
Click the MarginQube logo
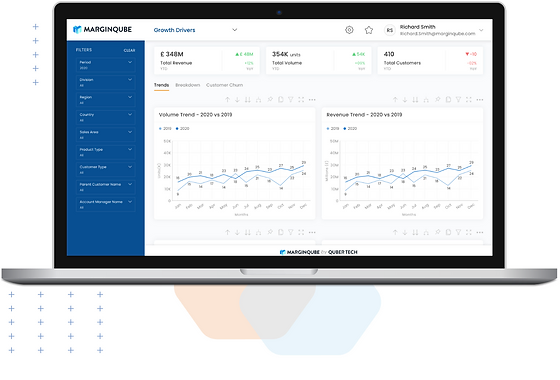pyautogui.click(x=102, y=30)
